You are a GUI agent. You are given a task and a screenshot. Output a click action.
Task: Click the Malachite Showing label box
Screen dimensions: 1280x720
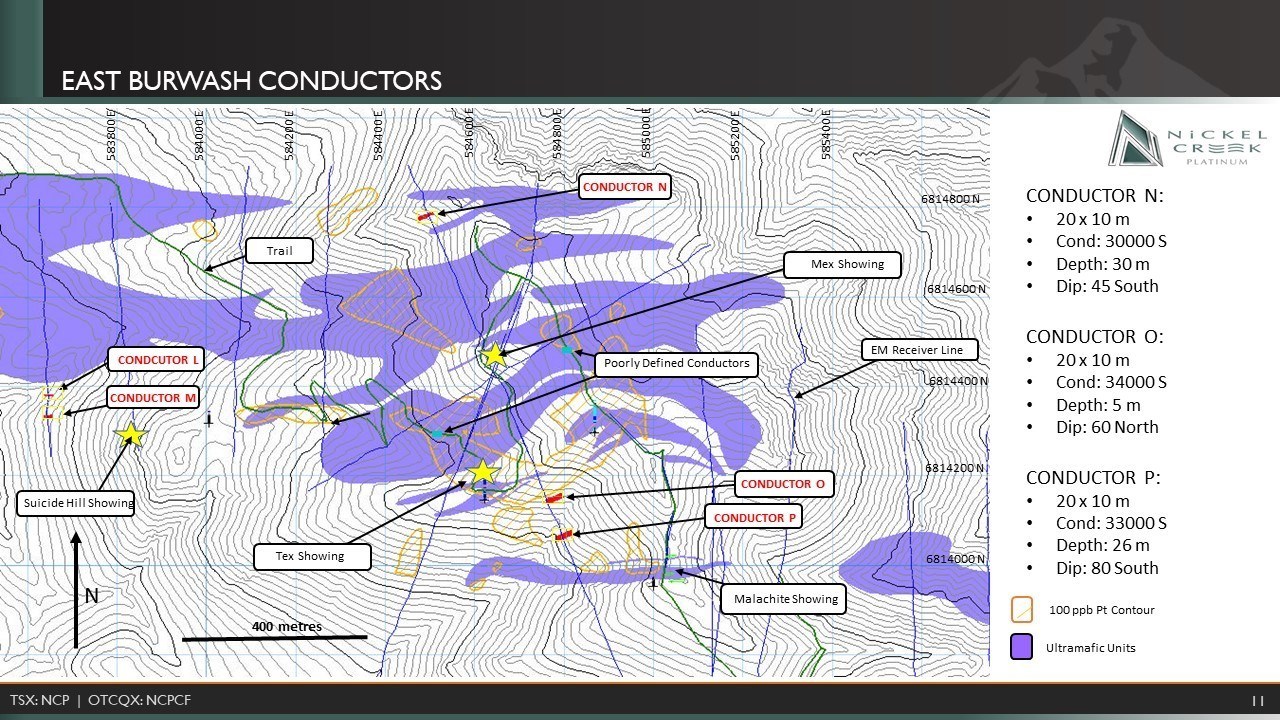[785, 600]
